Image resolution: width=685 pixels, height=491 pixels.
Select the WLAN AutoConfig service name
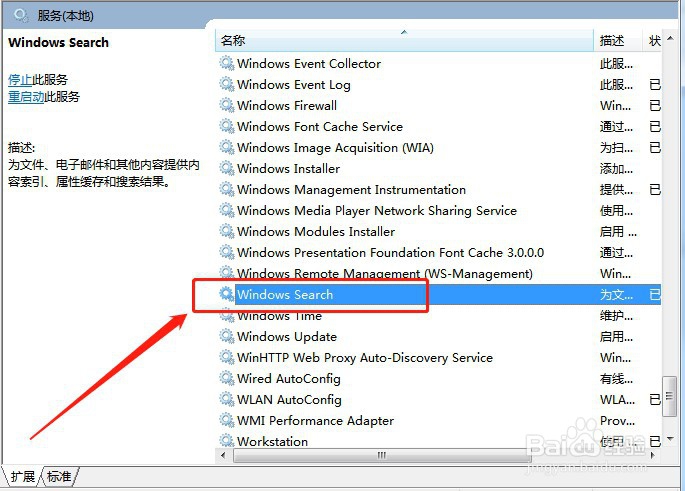[x=289, y=399]
